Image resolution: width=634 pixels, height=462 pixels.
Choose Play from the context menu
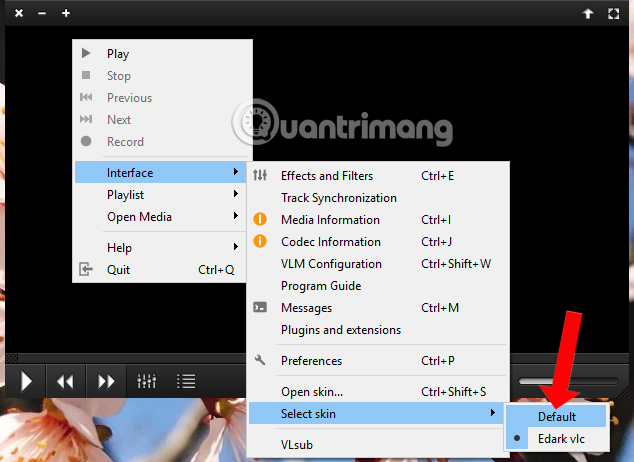161,53
